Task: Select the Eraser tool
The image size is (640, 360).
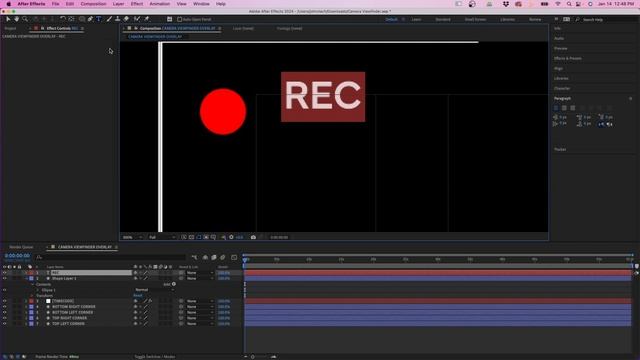Action: tap(127, 19)
